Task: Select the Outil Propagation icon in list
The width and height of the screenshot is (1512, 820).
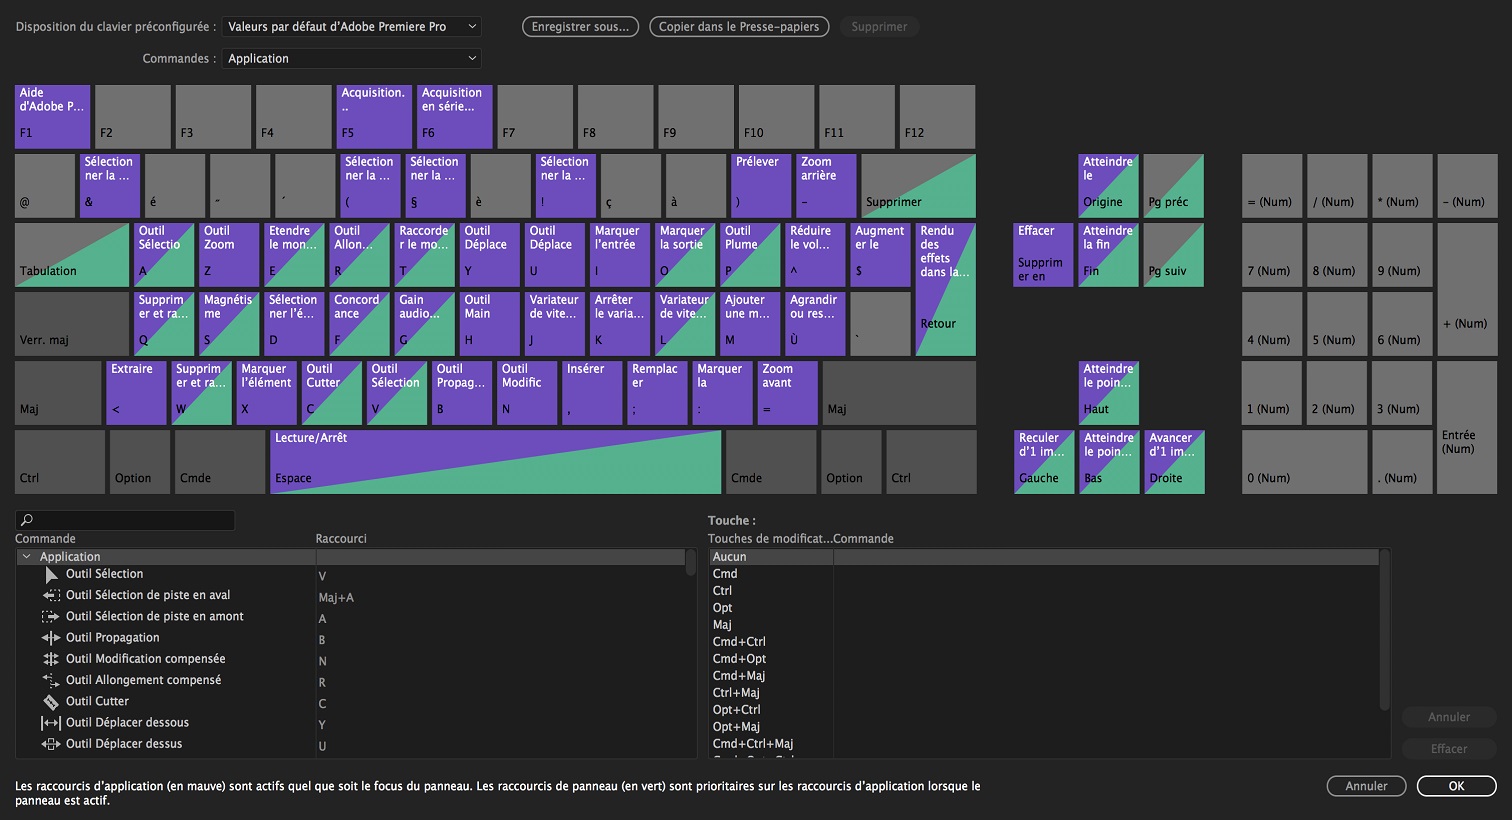Action: [51, 638]
